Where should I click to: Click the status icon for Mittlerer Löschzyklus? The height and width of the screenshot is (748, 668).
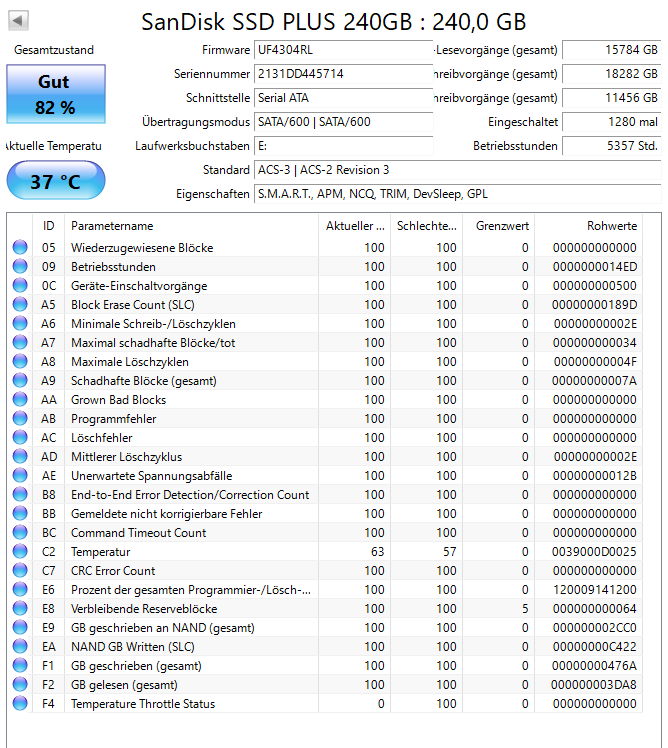point(20,457)
